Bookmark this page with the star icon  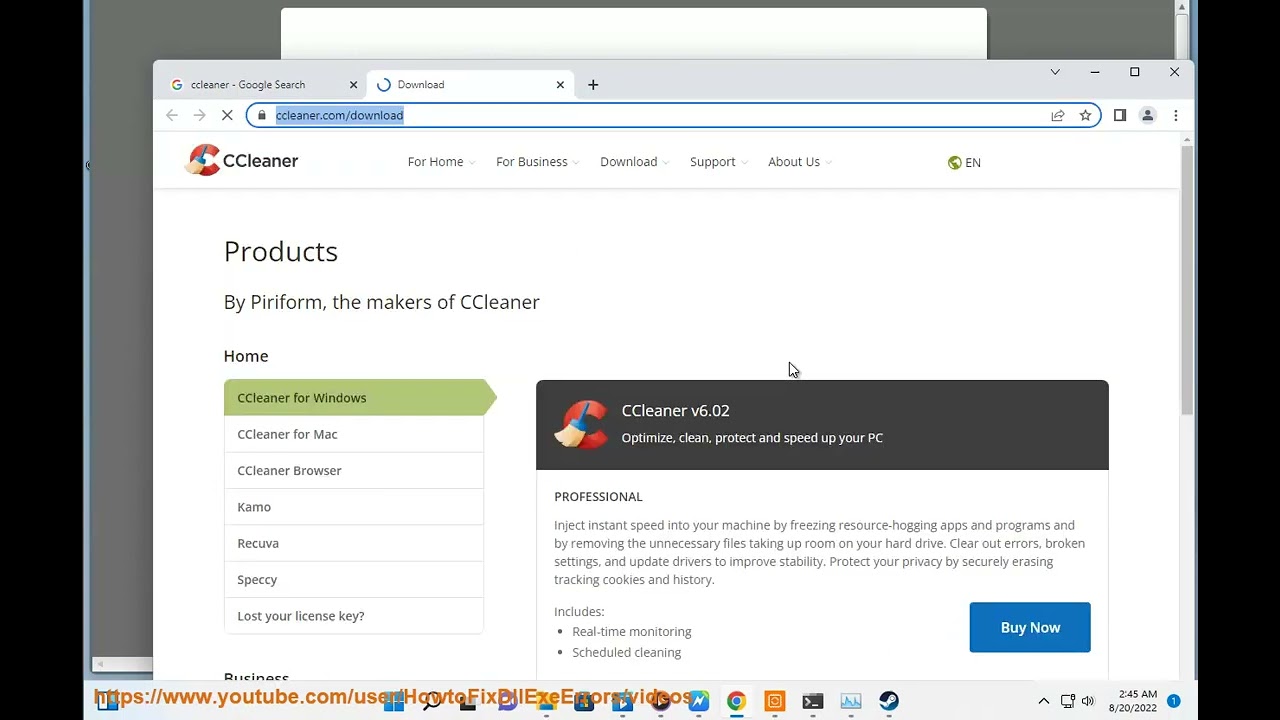(1085, 115)
